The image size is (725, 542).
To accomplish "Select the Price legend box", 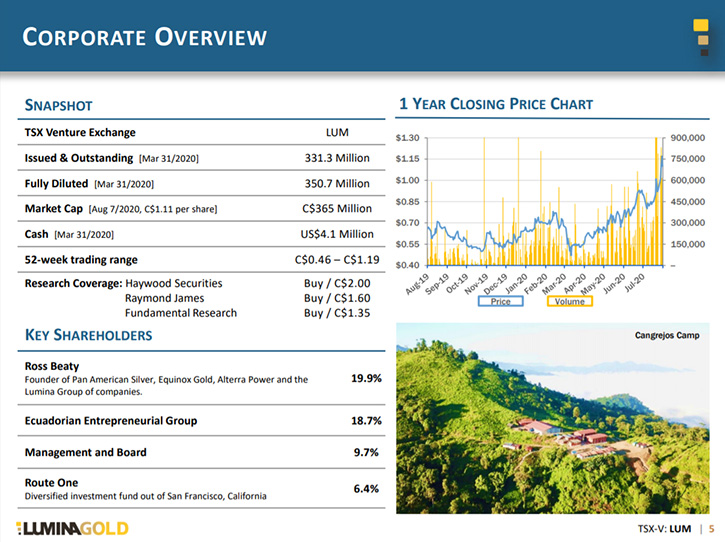I will (500, 302).
